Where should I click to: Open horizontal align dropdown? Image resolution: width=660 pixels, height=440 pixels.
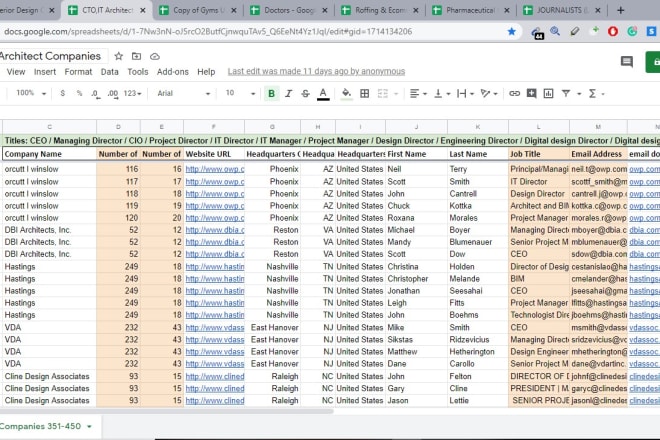point(418,93)
